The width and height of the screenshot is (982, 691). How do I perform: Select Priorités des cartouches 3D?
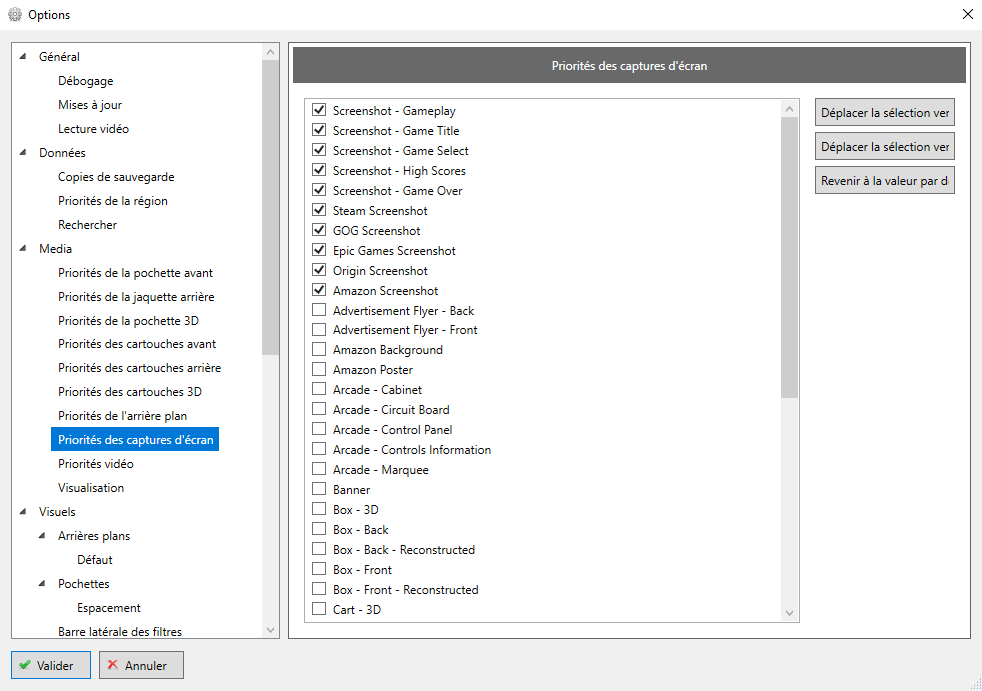click(130, 392)
